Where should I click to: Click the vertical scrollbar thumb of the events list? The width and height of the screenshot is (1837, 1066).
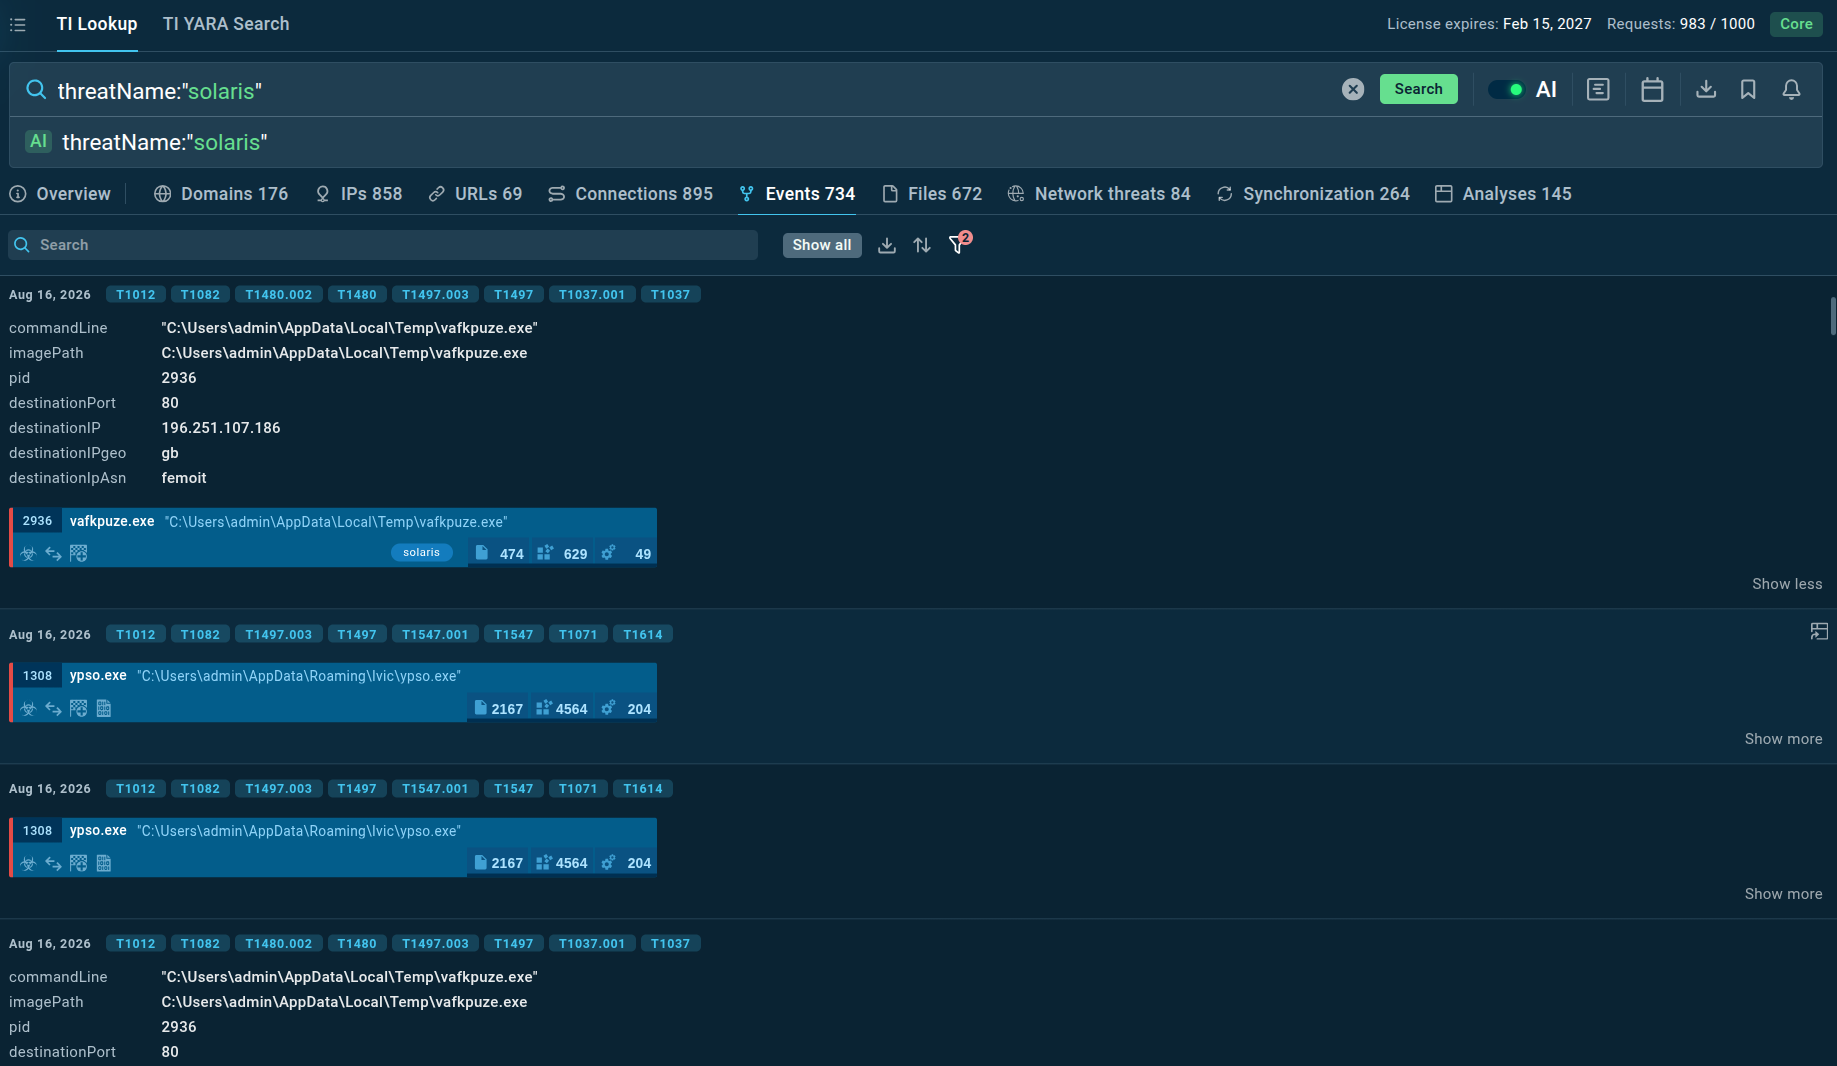(x=1833, y=316)
